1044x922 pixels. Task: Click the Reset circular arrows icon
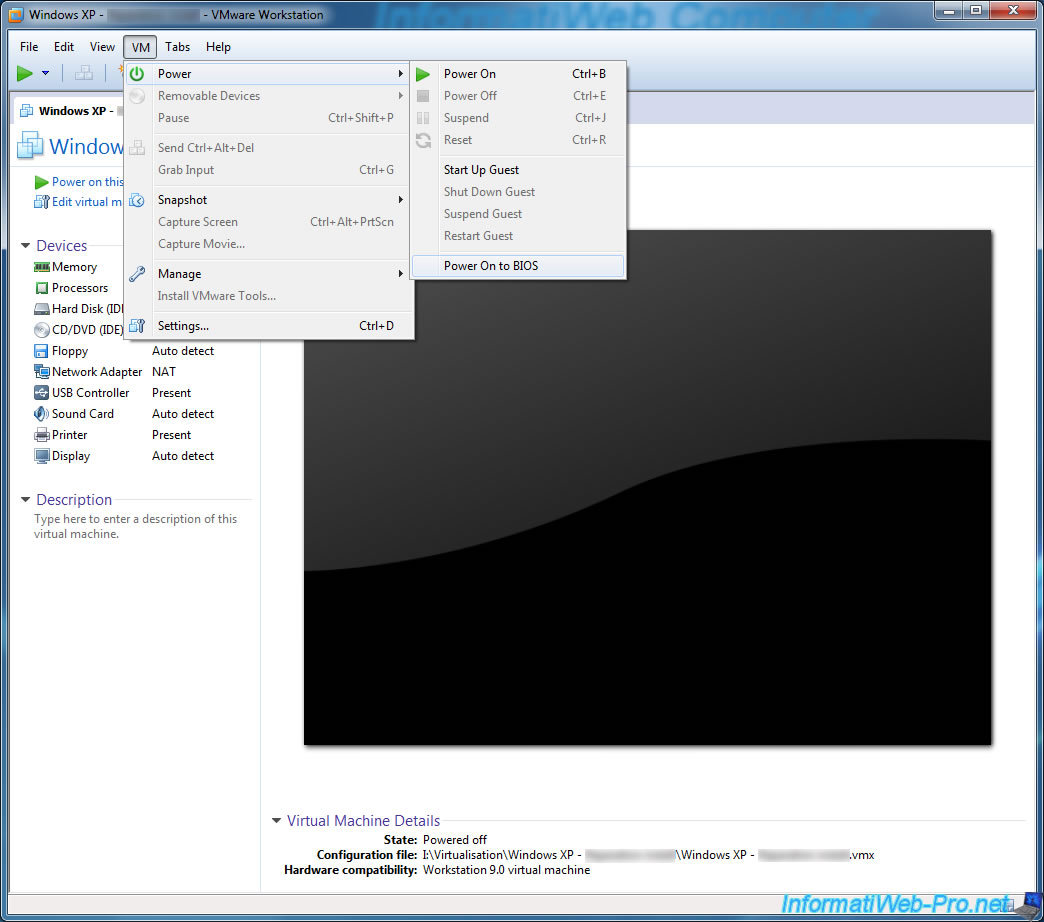pos(423,140)
